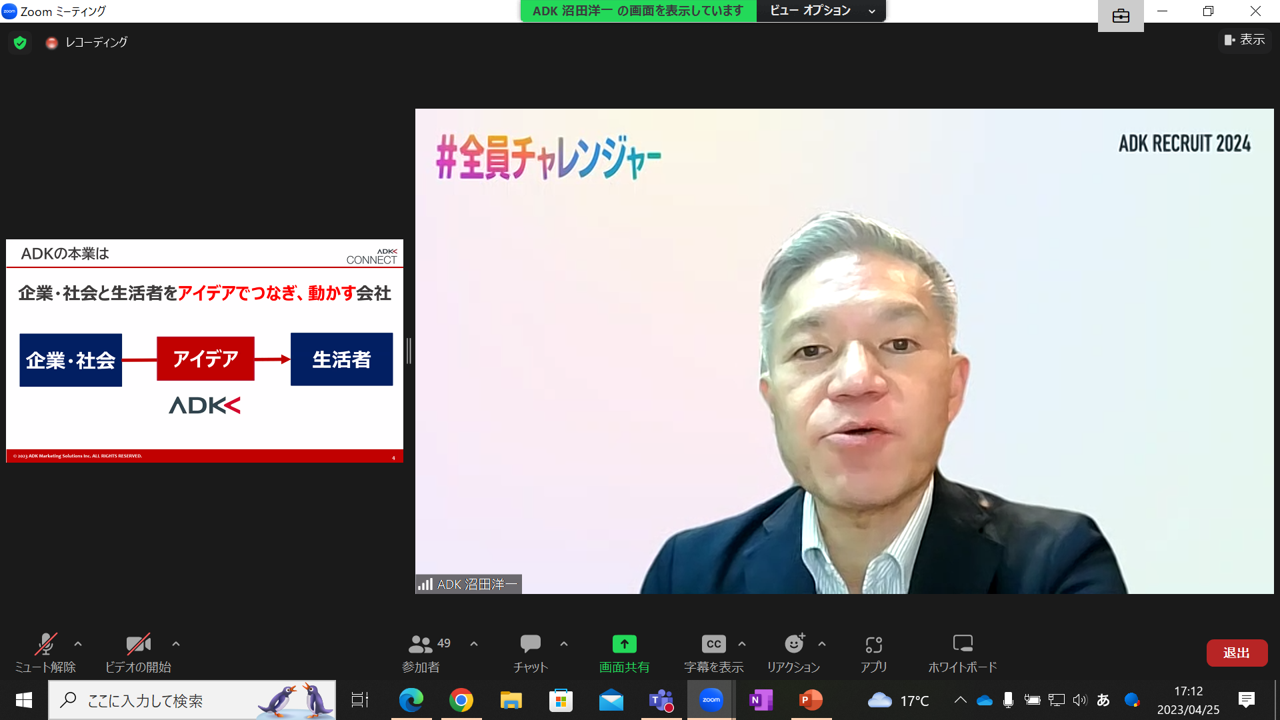
Task: Click the ADK 沼田洋一 name label on video
Action: pyautogui.click(x=468, y=584)
